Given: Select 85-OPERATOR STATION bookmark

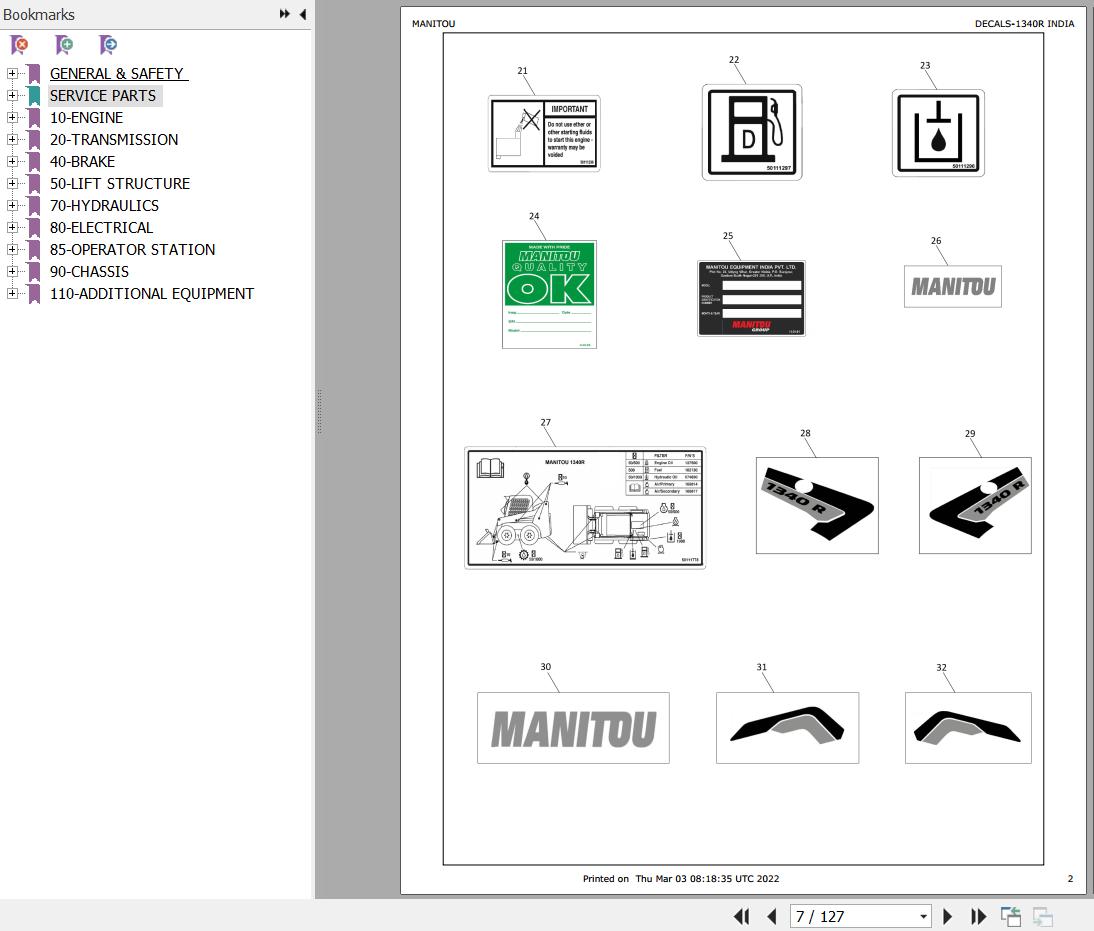Looking at the screenshot, I should click(133, 249).
